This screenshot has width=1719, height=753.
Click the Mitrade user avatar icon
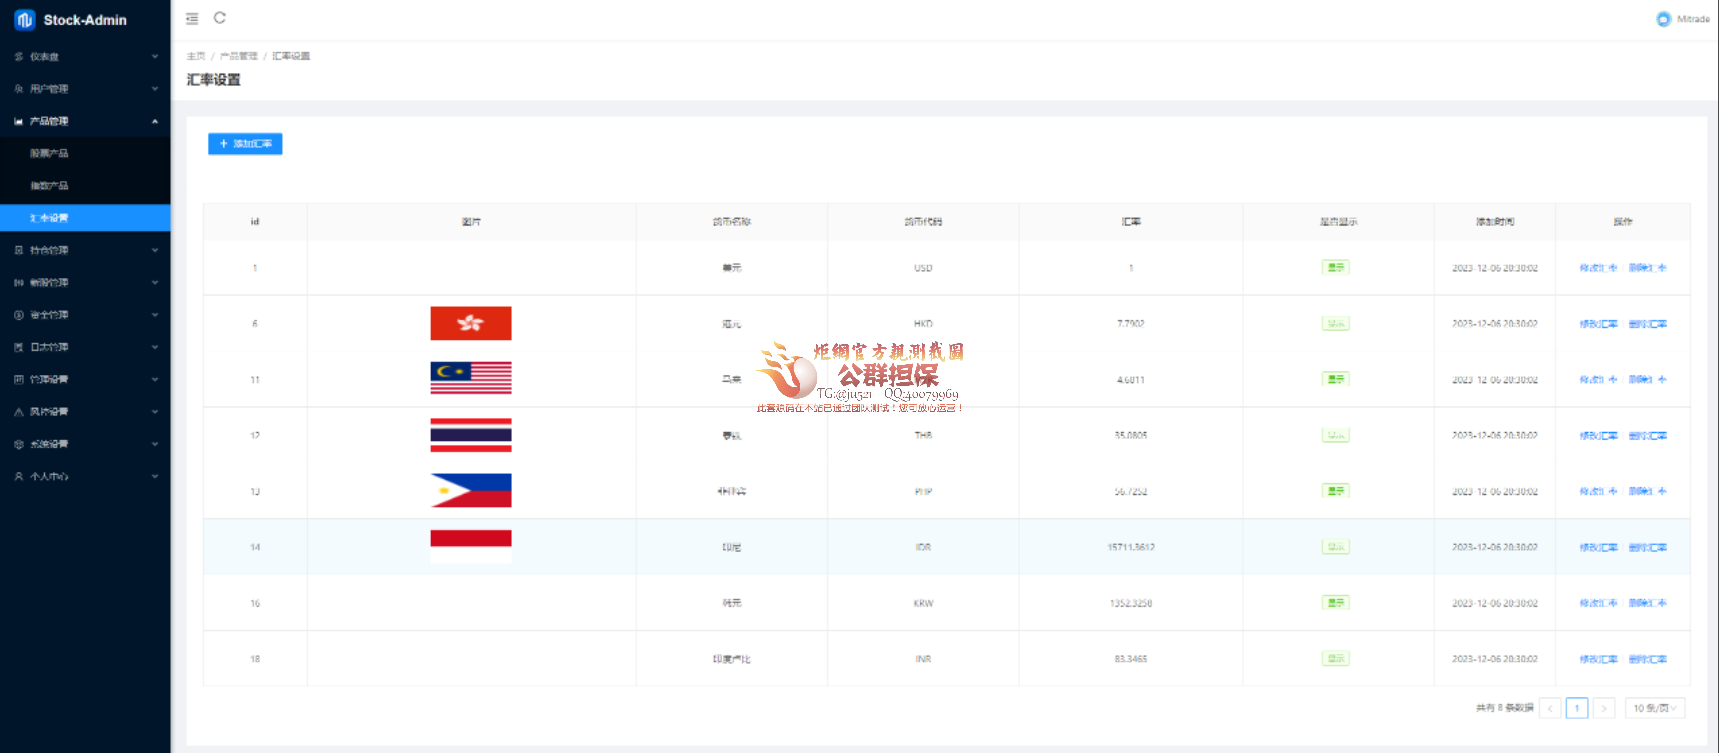(x=1663, y=19)
